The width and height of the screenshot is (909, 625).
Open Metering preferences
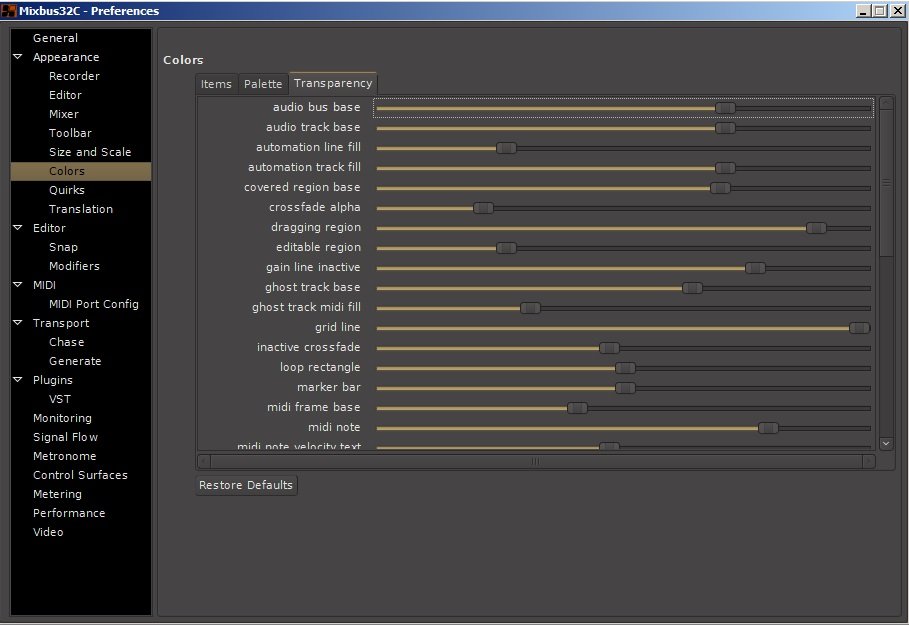pos(57,494)
